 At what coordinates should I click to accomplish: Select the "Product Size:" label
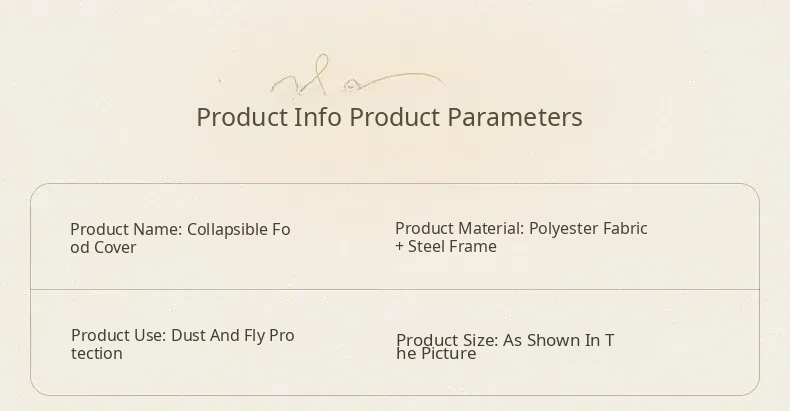pos(447,340)
